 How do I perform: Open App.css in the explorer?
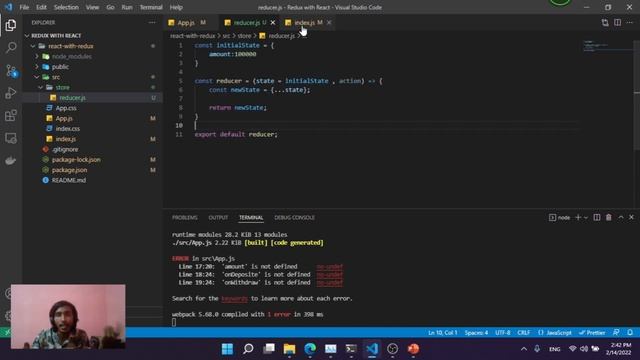point(93,108)
